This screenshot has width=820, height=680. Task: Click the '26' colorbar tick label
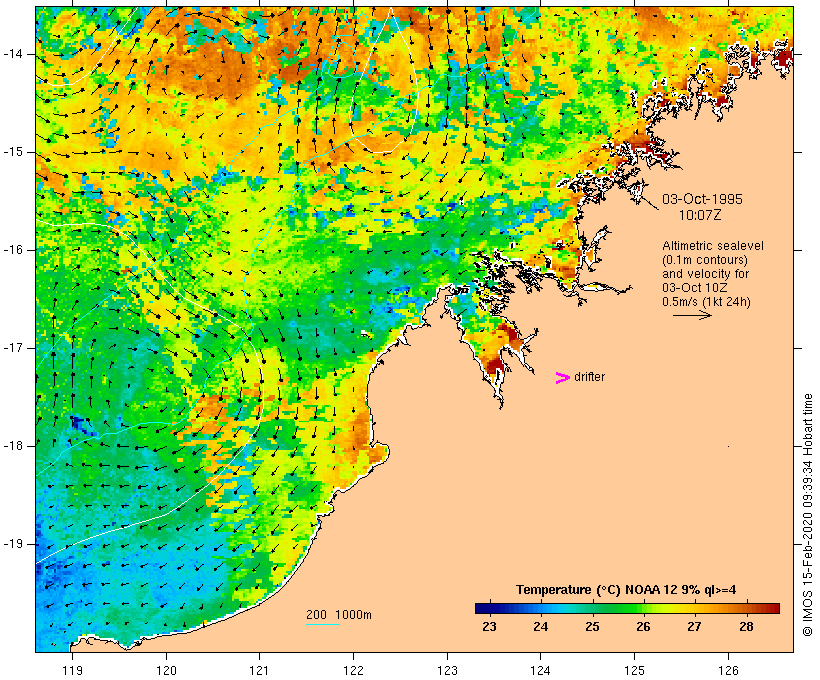click(x=643, y=627)
